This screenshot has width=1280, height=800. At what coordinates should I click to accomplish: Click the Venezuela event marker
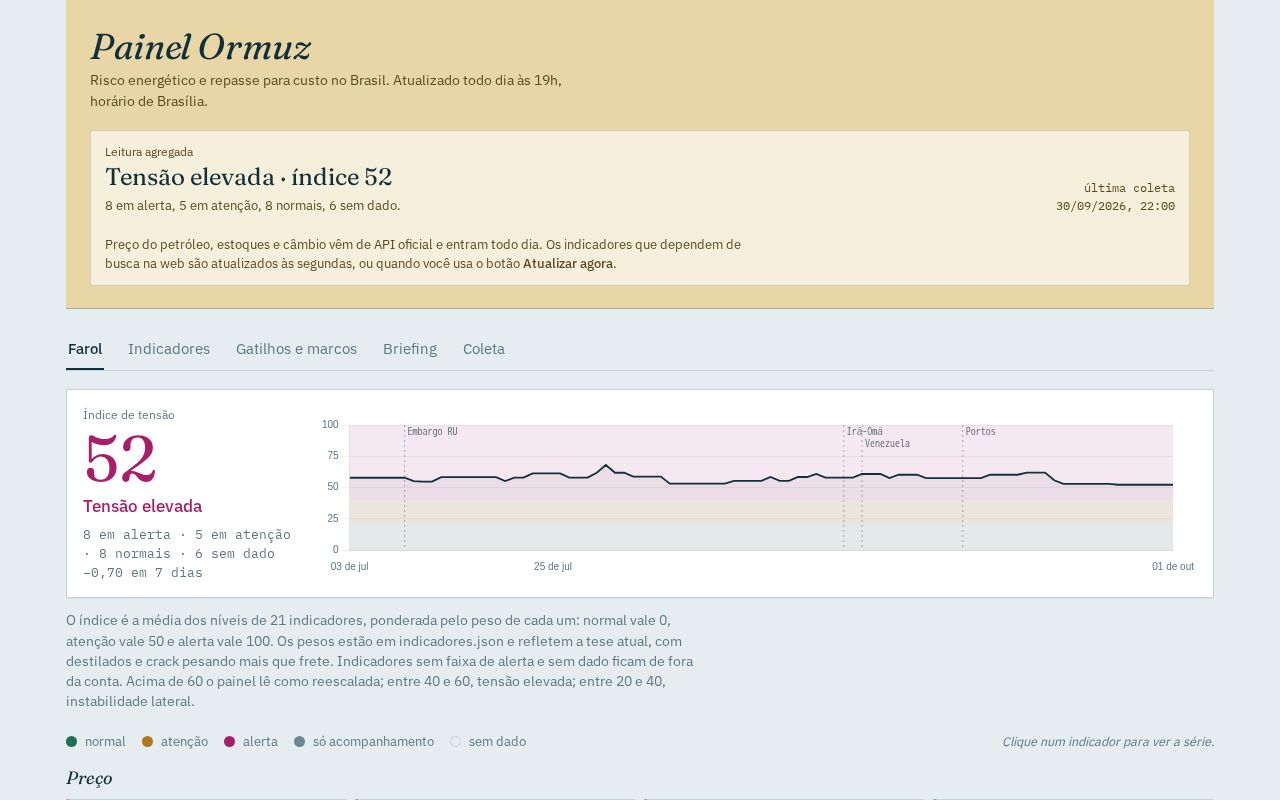coord(888,444)
